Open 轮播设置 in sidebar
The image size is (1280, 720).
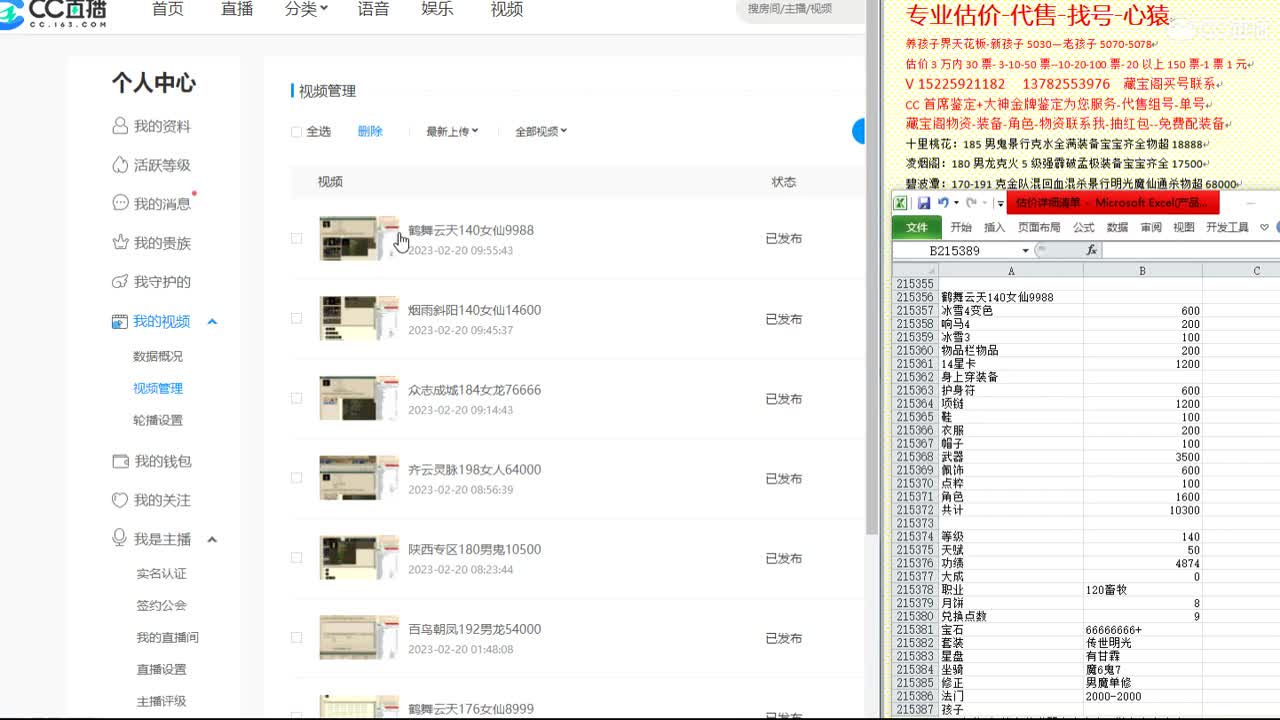tap(158, 420)
